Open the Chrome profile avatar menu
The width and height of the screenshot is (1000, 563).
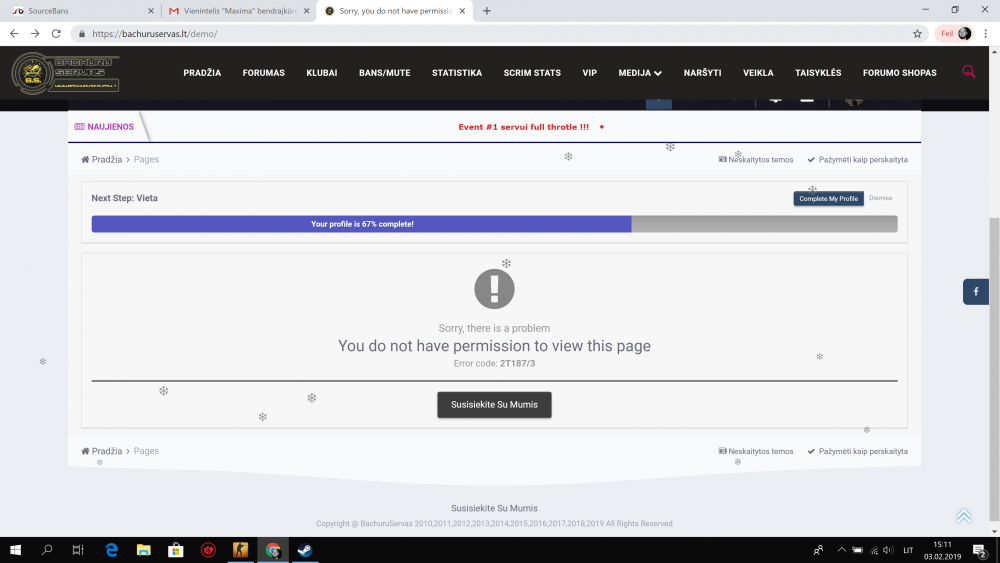pyautogui.click(x=964, y=33)
